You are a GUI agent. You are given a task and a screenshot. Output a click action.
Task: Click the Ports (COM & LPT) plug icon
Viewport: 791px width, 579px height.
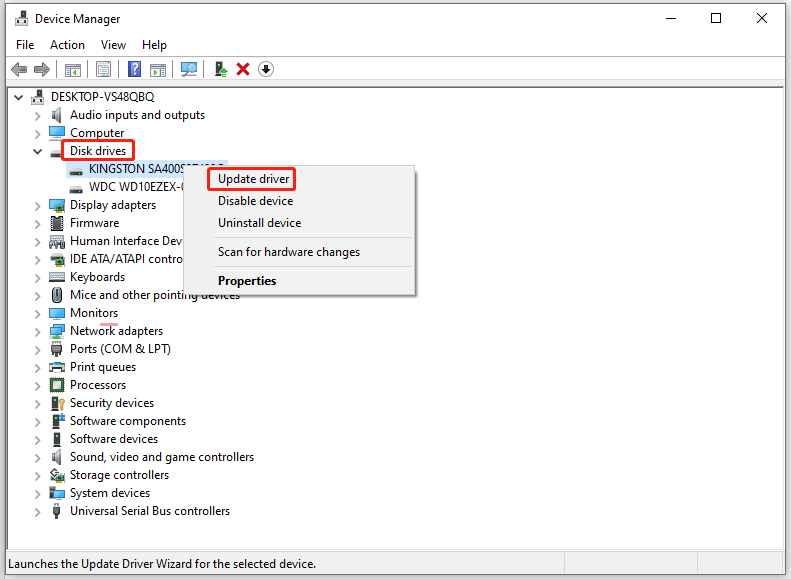(x=56, y=349)
